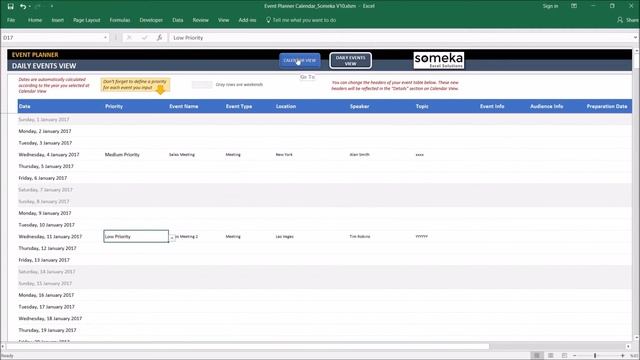Screen dimensions: 640x360
Task: Click the Ribbon Display Options icon
Action: [574, 6]
